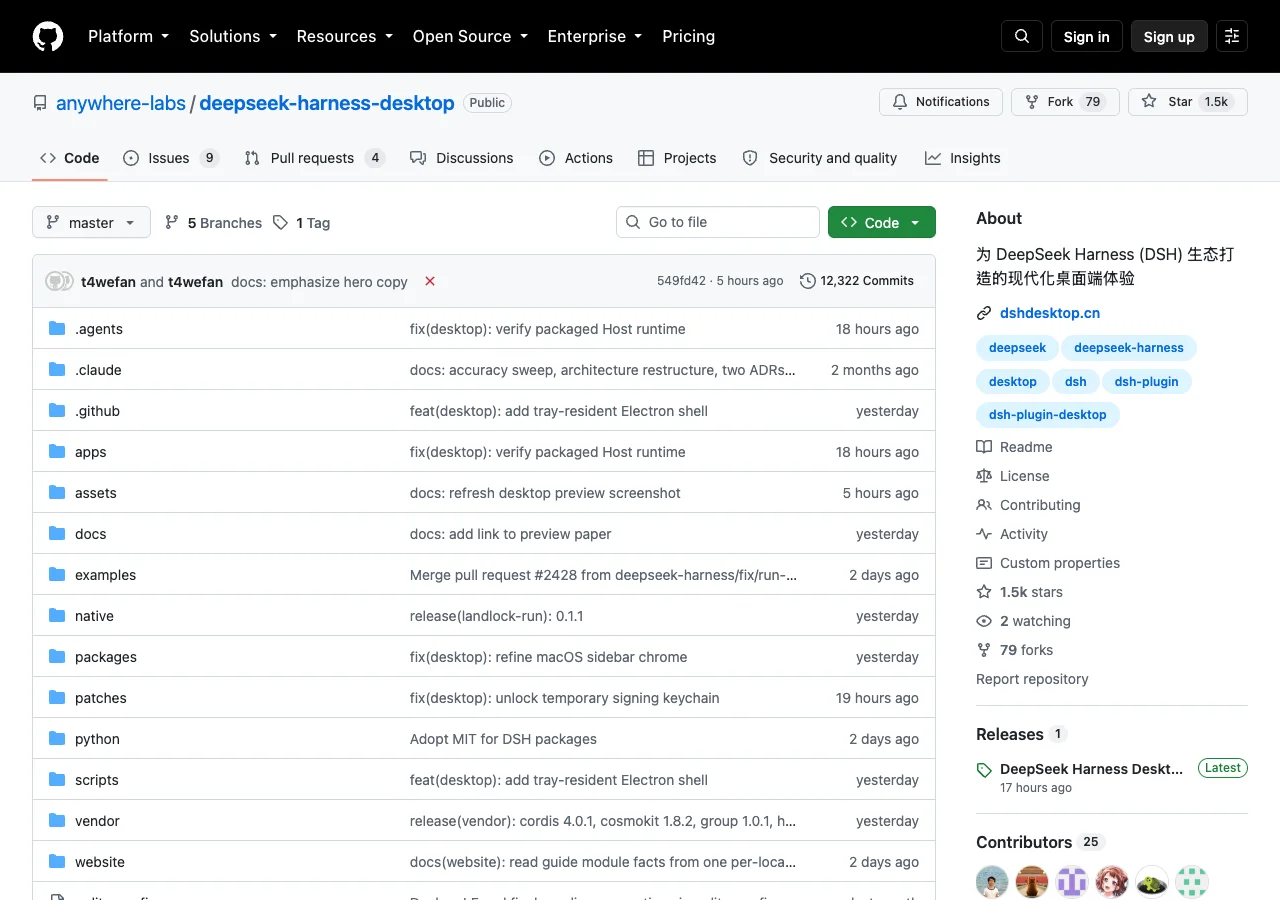
Task: Click the first contributor avatar
Action: coord(992,882)
